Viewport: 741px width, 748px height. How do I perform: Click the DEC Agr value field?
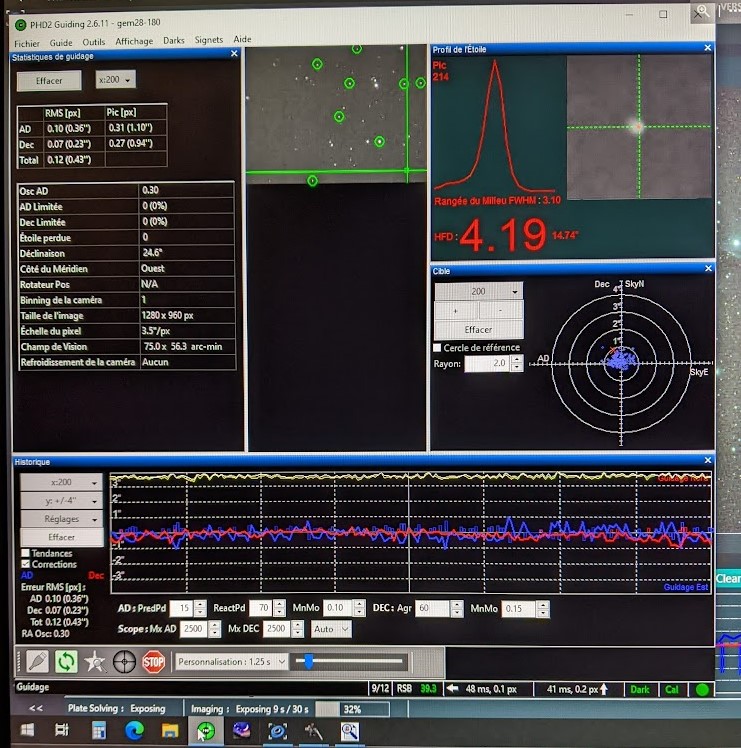tap(432, 608)
